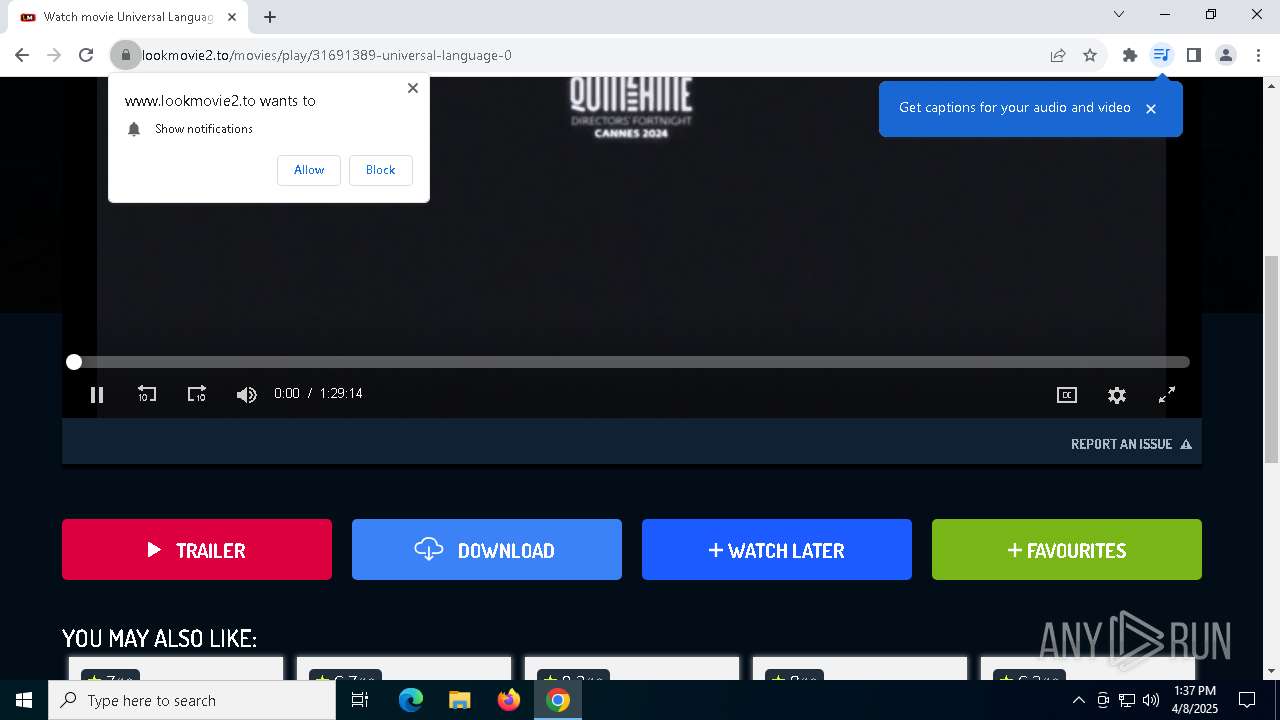The height and width of the screenshot is (720, 1280).
Task: Click the taskbar search box
Action: pyautogui.click(x=192, y=700)
